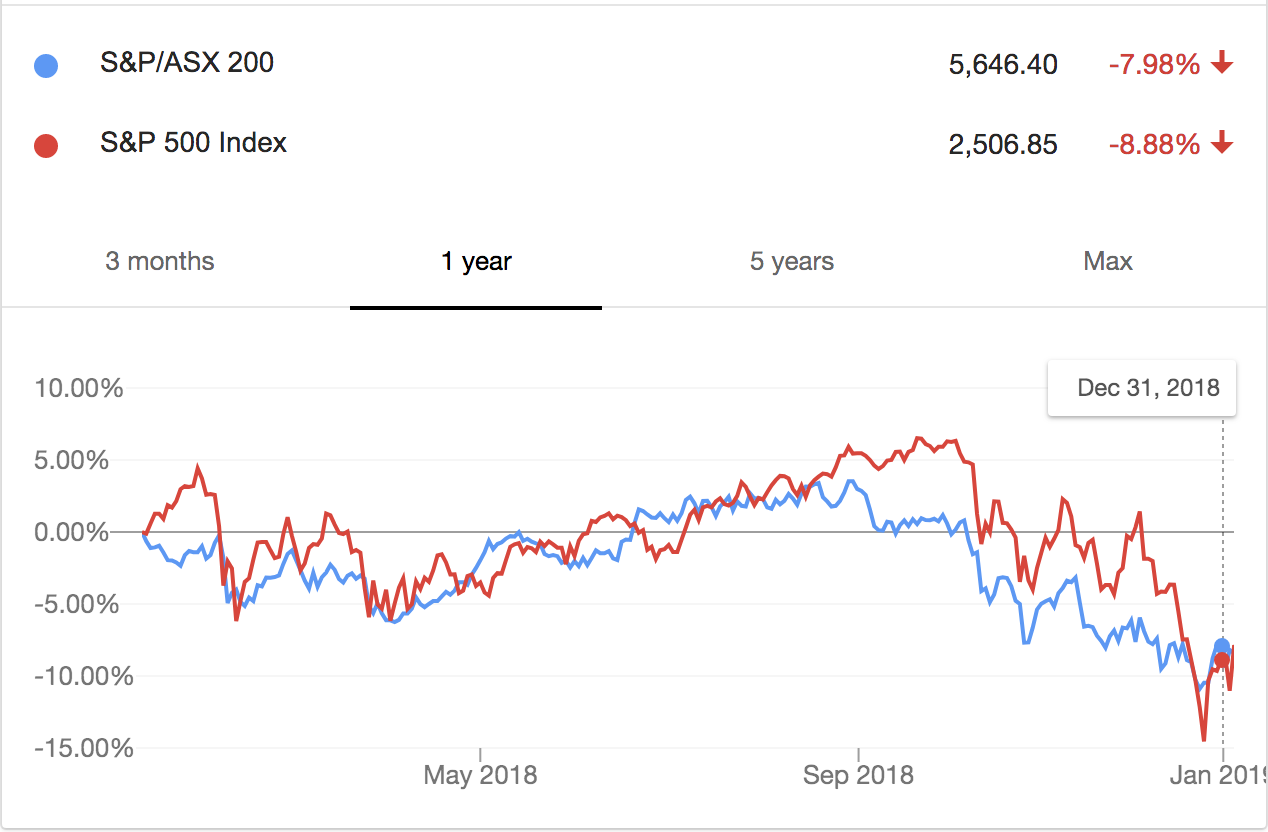
Task: Switch chart to Max range
Action: 1108,262
